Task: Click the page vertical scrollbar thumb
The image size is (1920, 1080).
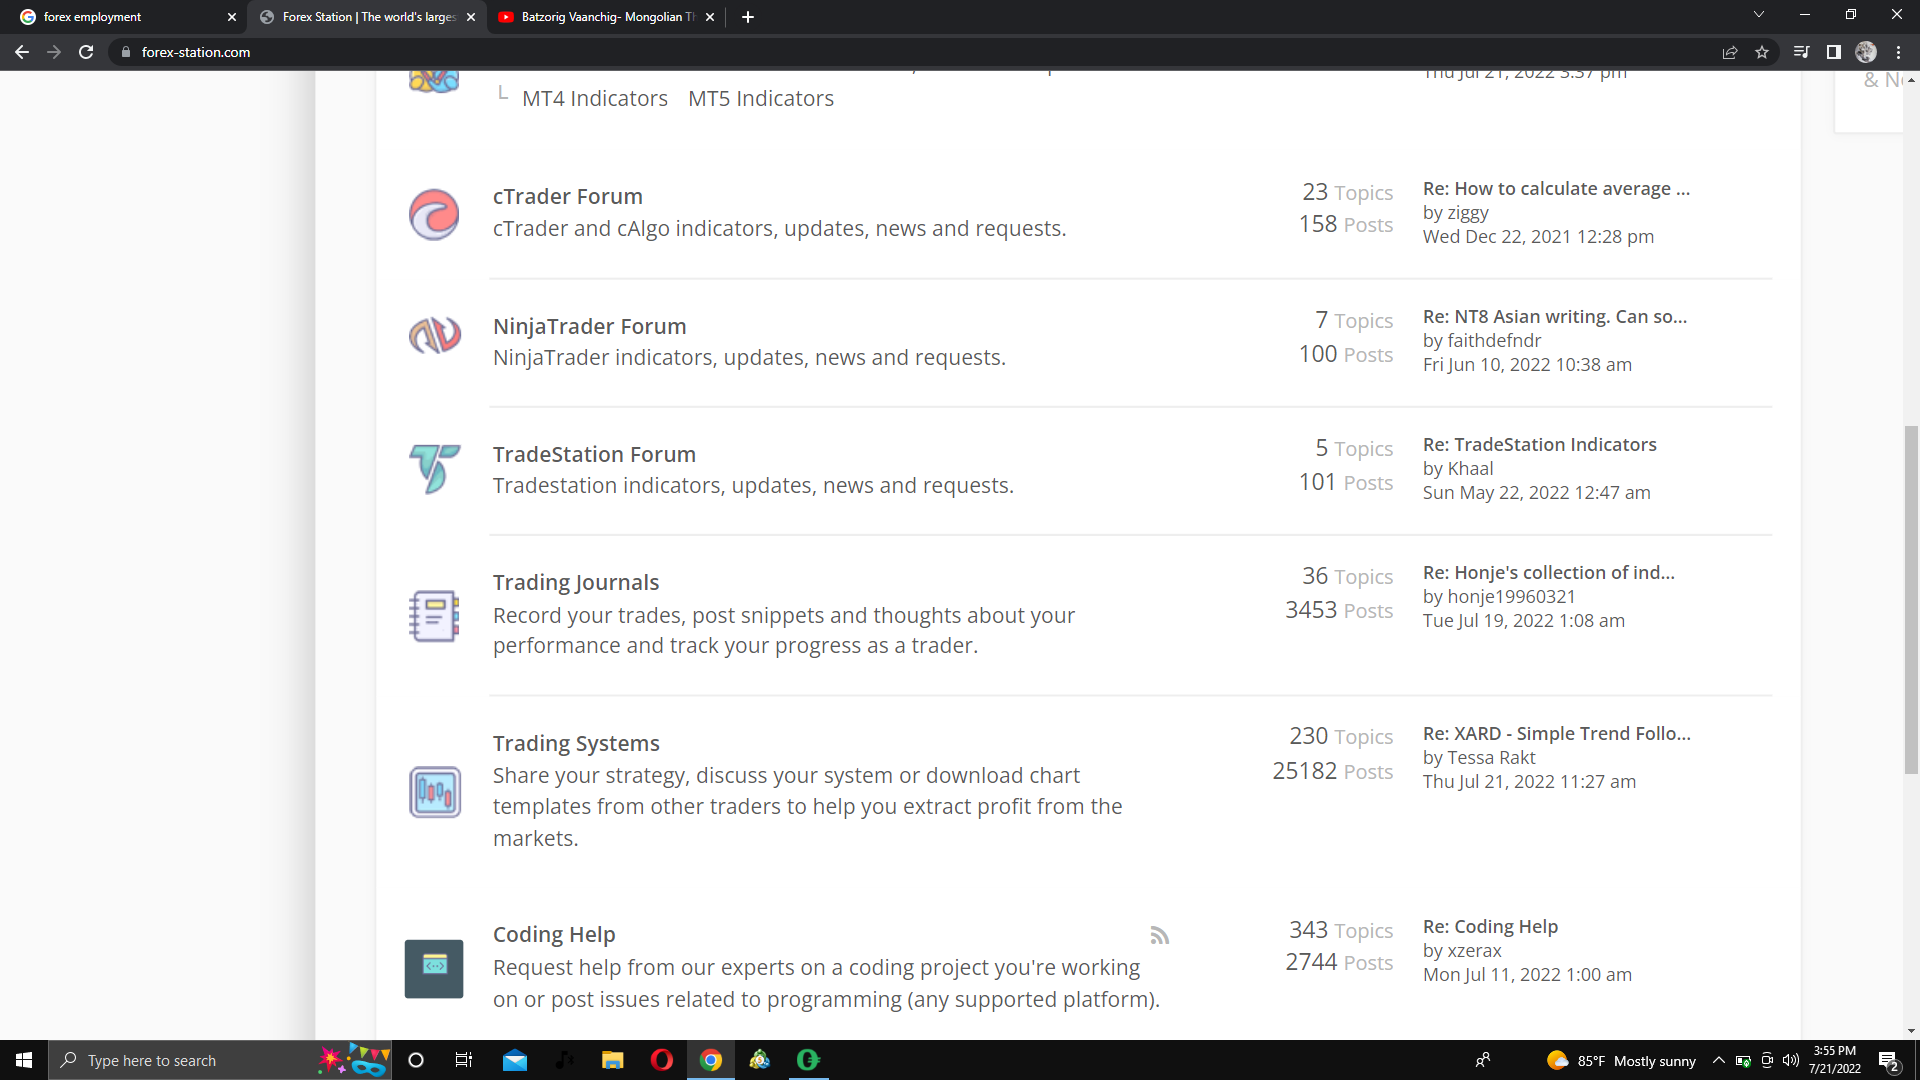Action: tap(1911, 600)
